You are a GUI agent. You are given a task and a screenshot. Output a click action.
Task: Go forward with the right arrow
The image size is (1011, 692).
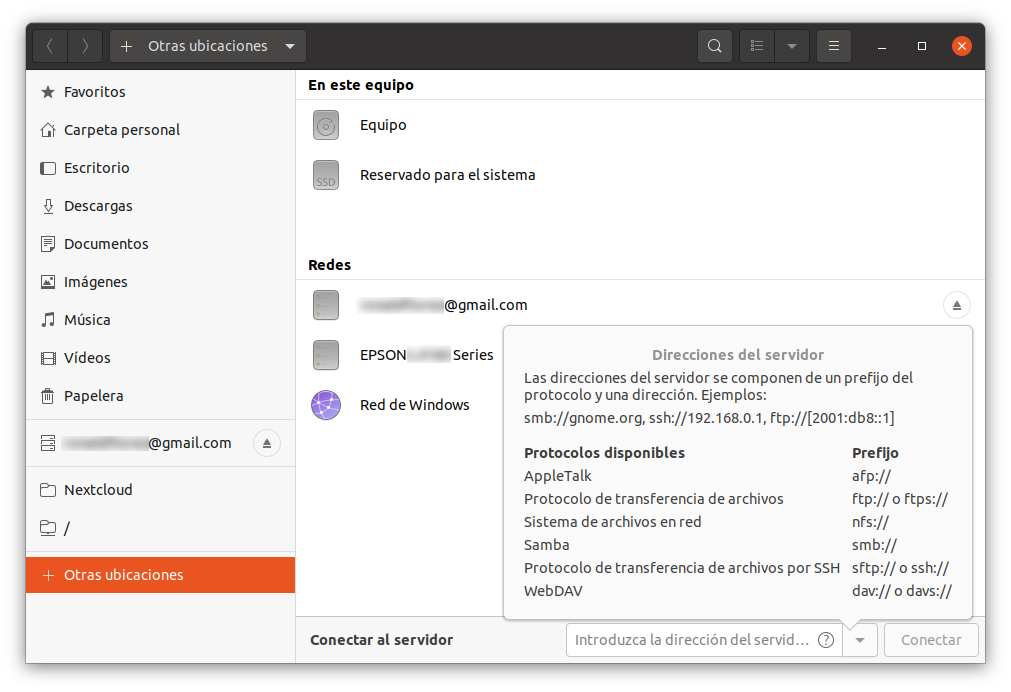pos(86,46)
